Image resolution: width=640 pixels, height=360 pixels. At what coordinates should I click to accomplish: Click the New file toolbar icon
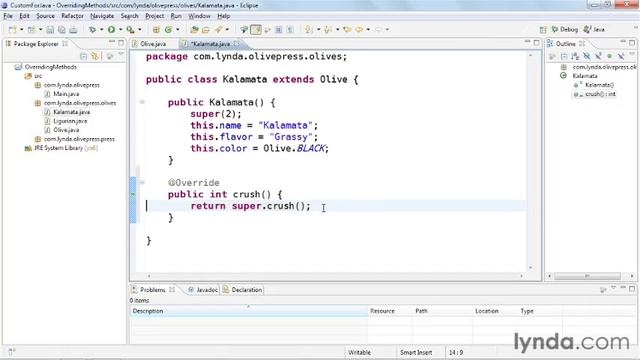point(13,29)
